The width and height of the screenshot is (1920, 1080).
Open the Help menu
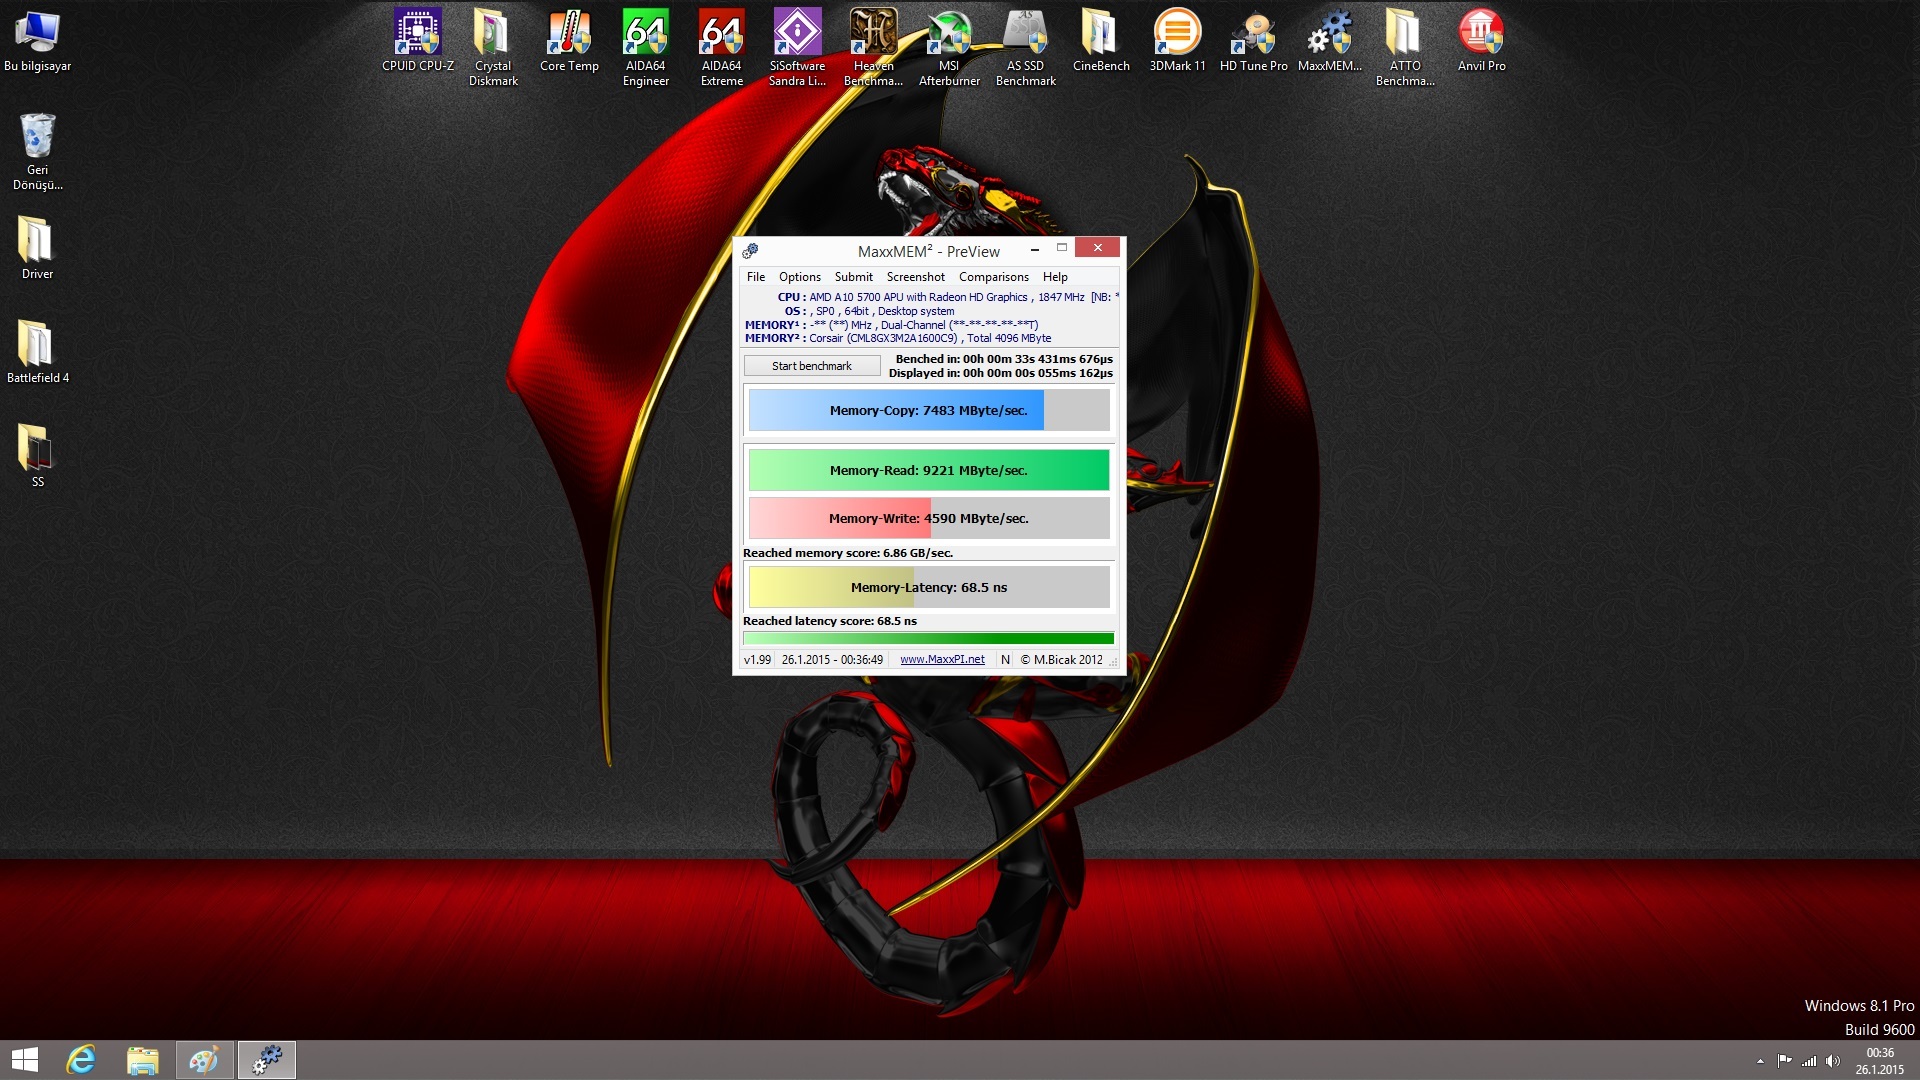click(x=1055, y=277)
